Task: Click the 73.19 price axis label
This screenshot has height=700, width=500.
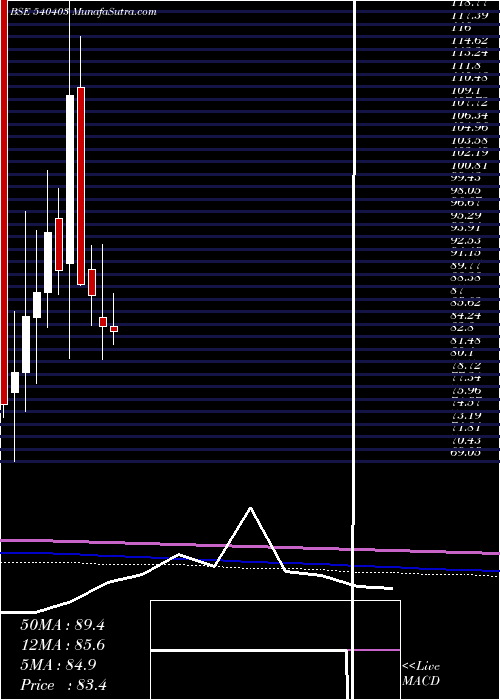Action: [x=466, y=415]
